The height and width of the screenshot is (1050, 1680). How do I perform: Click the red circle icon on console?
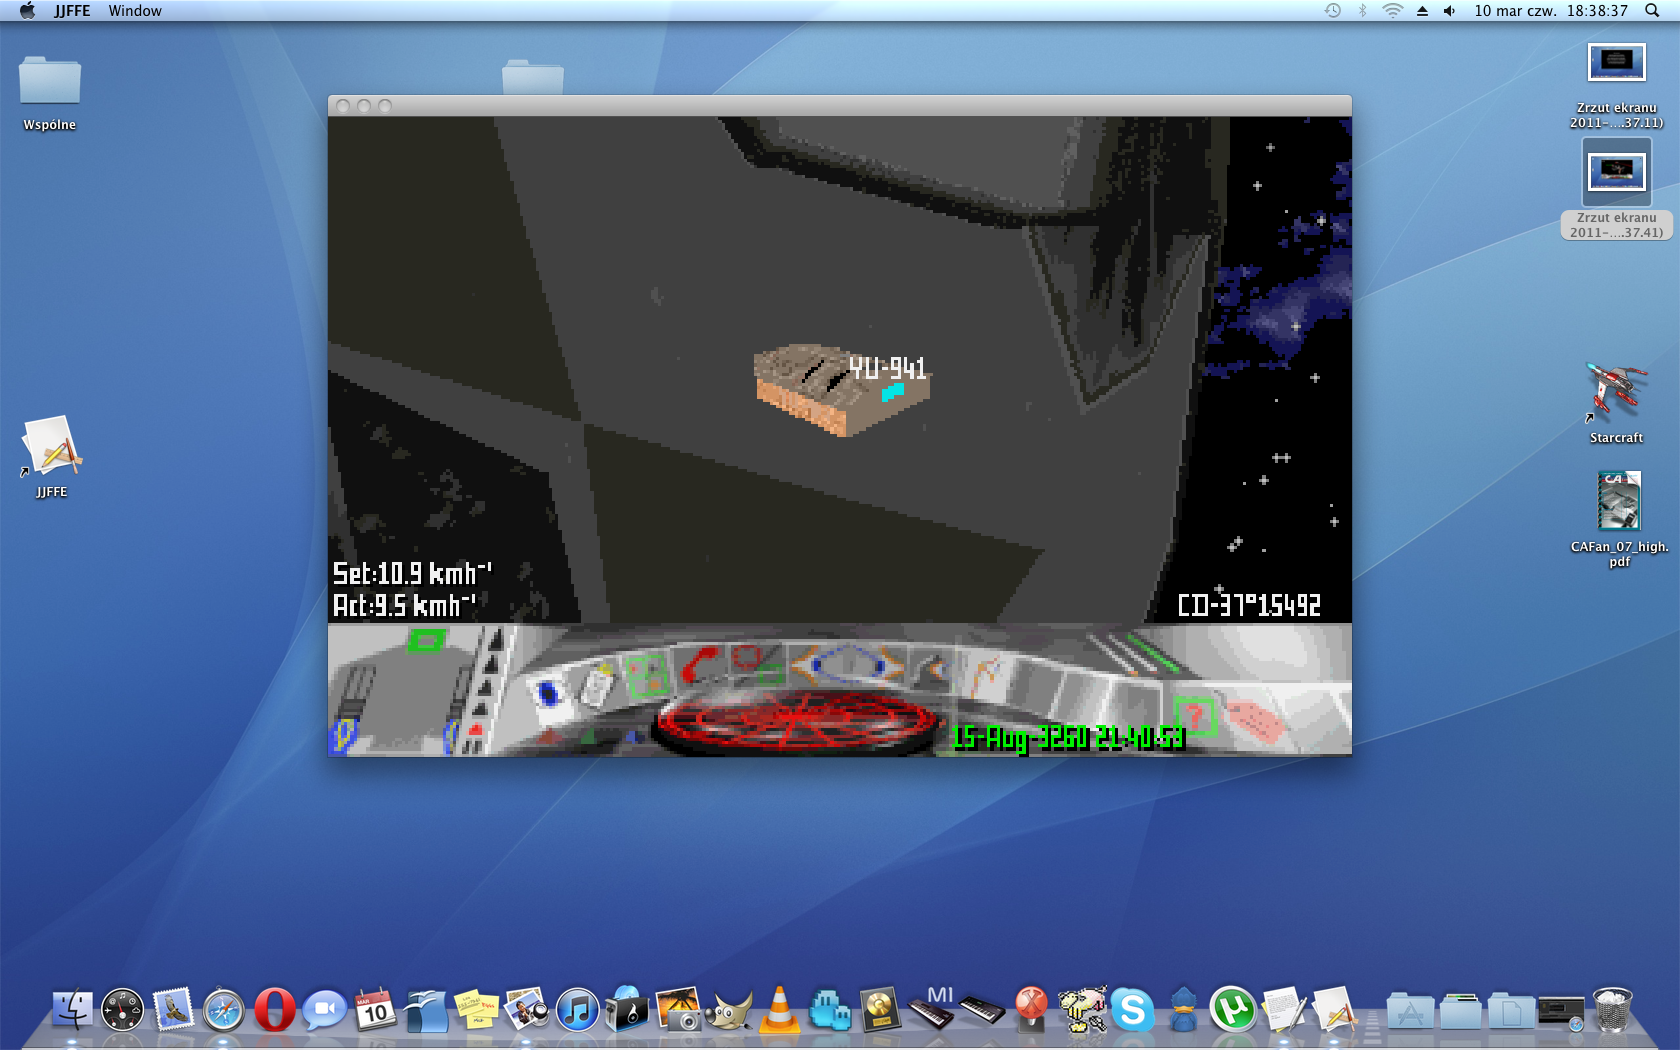click(x=746, y=659)
